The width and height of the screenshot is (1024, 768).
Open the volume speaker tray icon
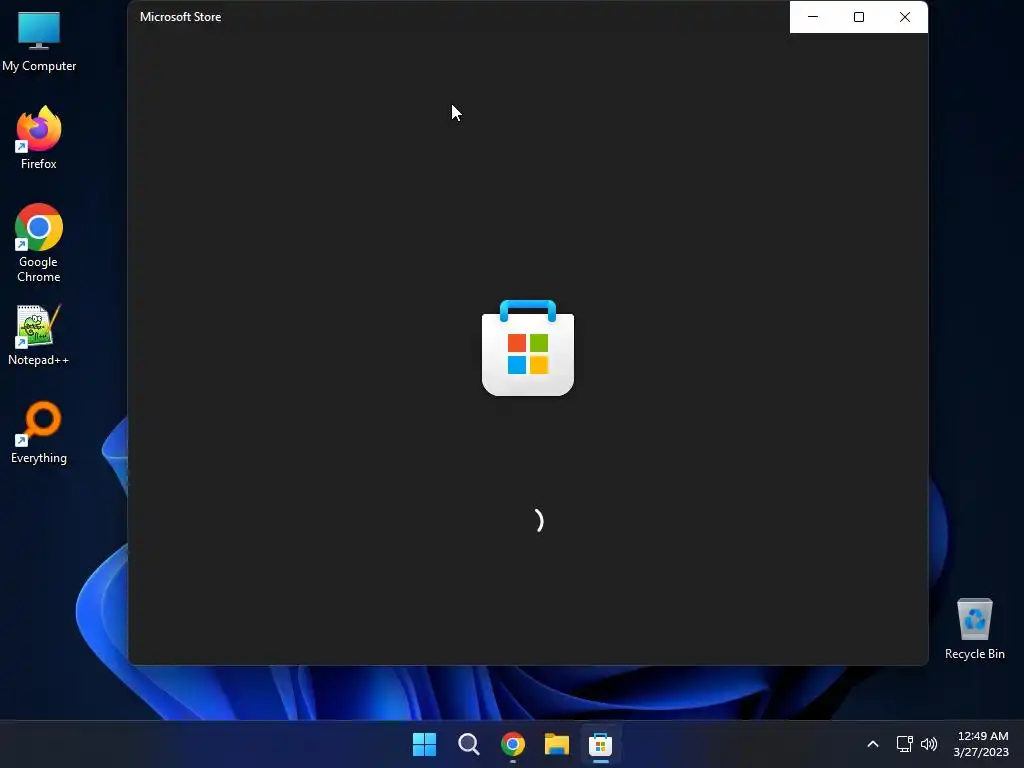pyautogui.click(x=929, y=744)
